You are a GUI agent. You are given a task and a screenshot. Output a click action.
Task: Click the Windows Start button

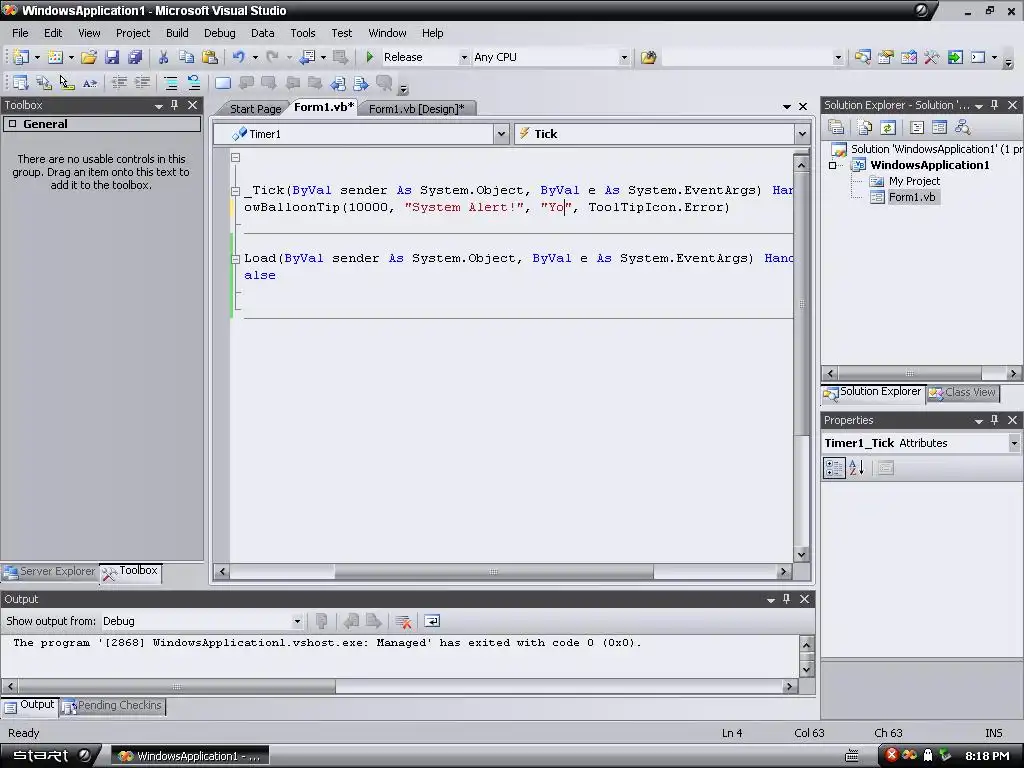(51, 756)
